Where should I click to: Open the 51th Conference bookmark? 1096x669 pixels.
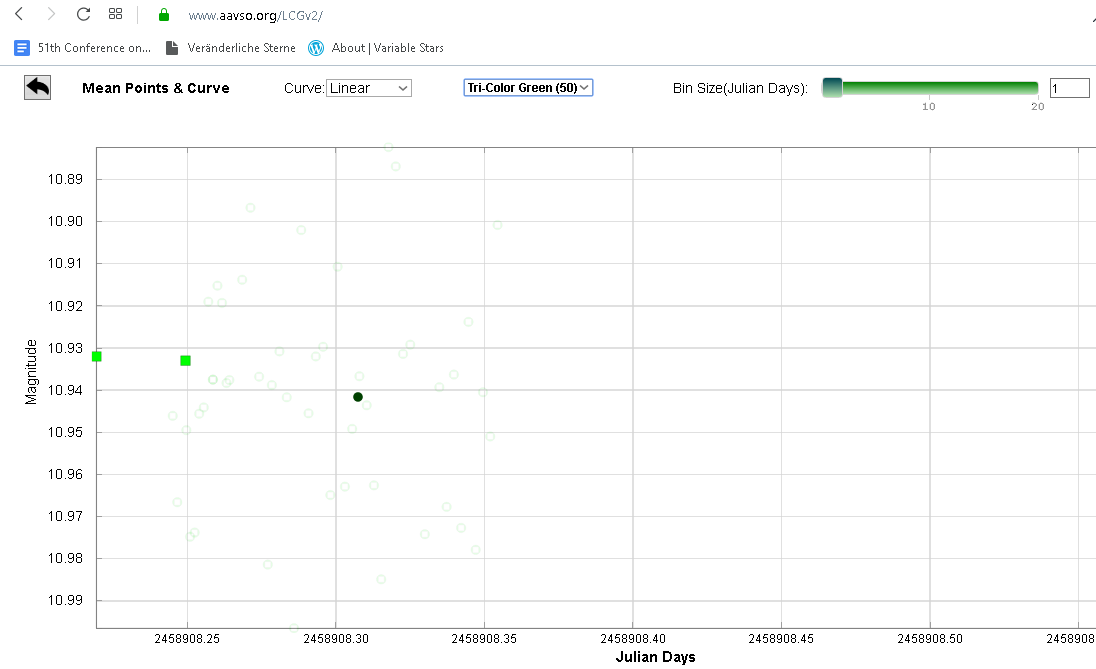pos(84,48)
